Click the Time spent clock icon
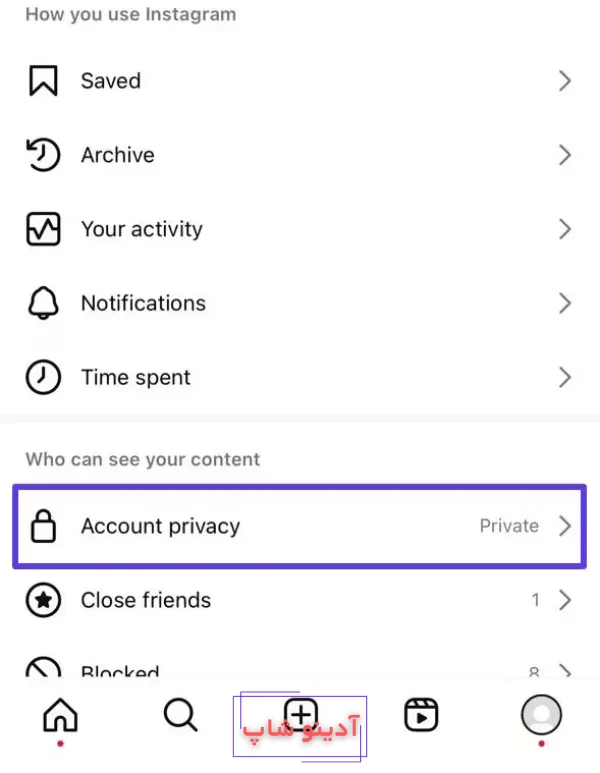The width and height of the screenshot is (600, 773). [x=43, y=377]
